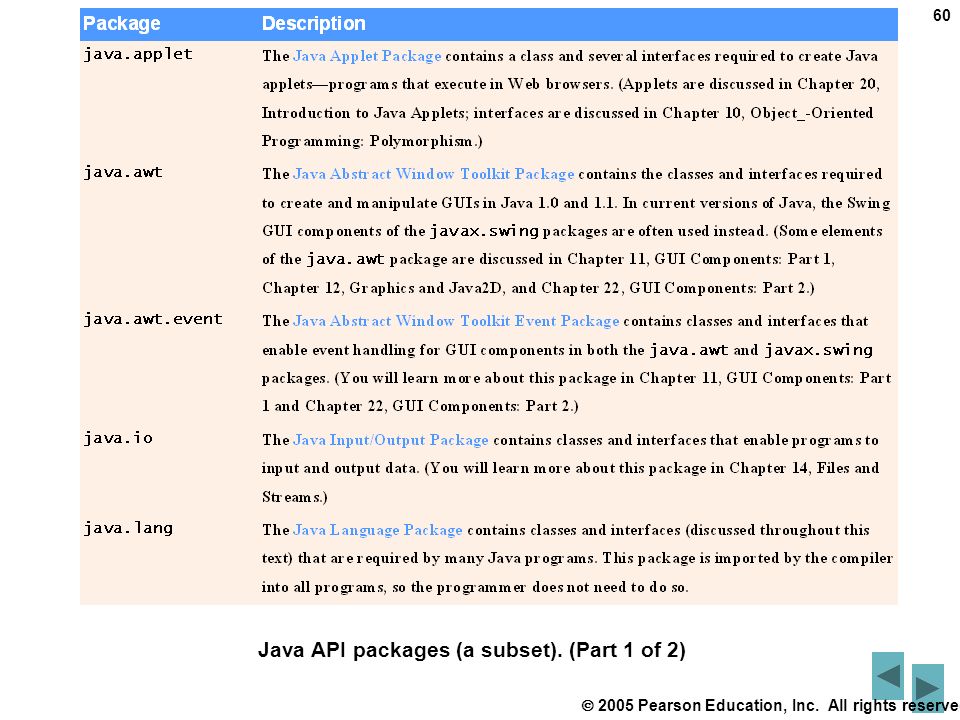Click the text 'Streams.)' in java.io row
This screenshot has height=720, width=960.
[294, 497]
